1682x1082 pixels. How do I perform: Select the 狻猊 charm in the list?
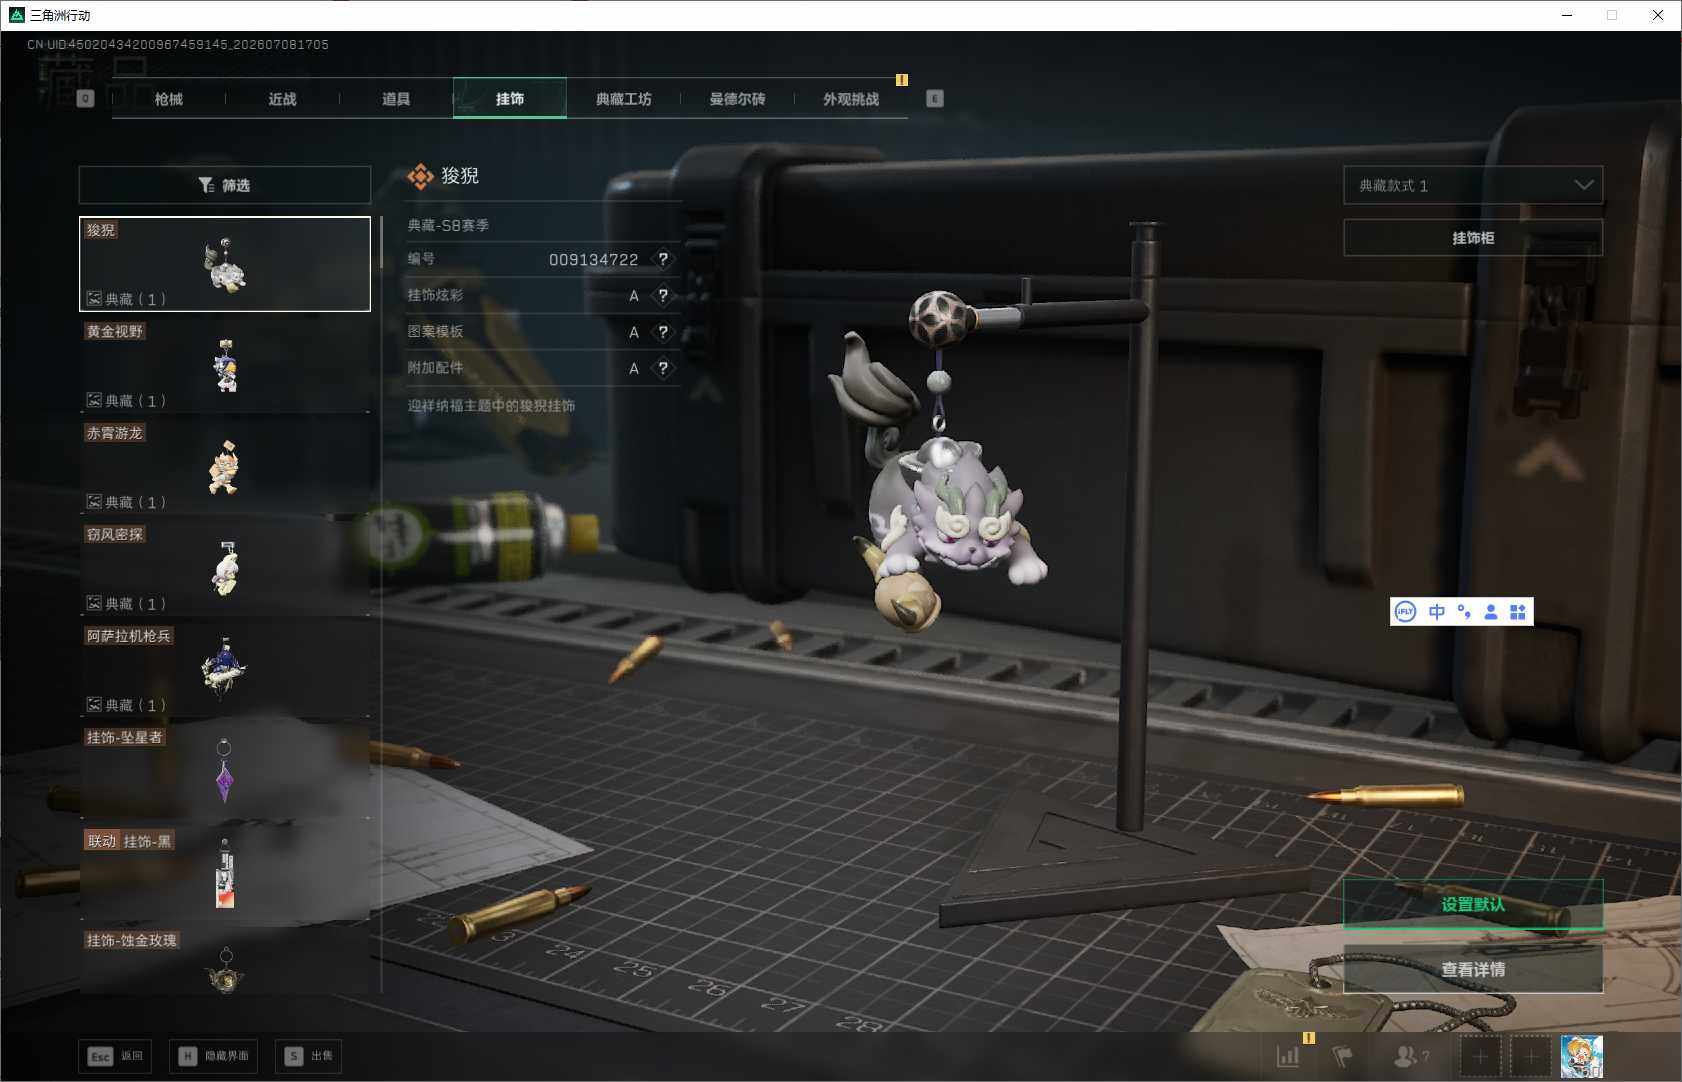point(225,264)
